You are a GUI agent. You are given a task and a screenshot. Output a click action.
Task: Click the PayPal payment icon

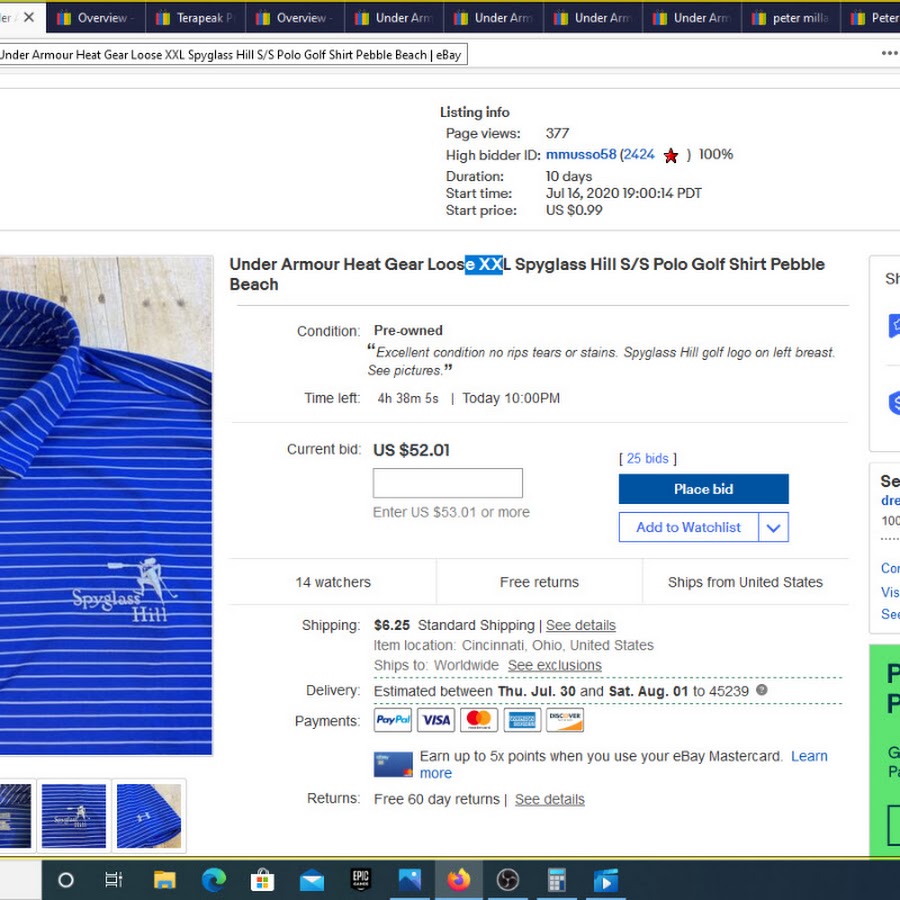(393, 720)
